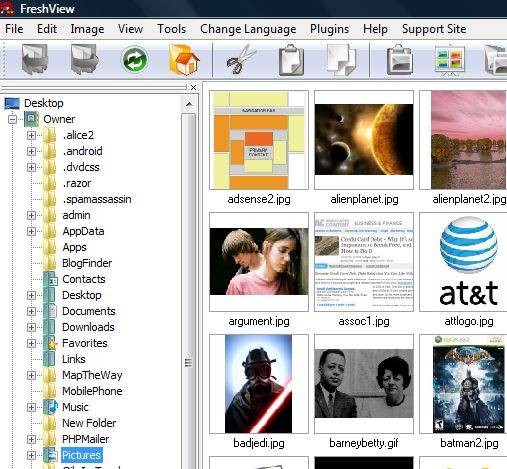Start the slideshow presentation icon

450,60
